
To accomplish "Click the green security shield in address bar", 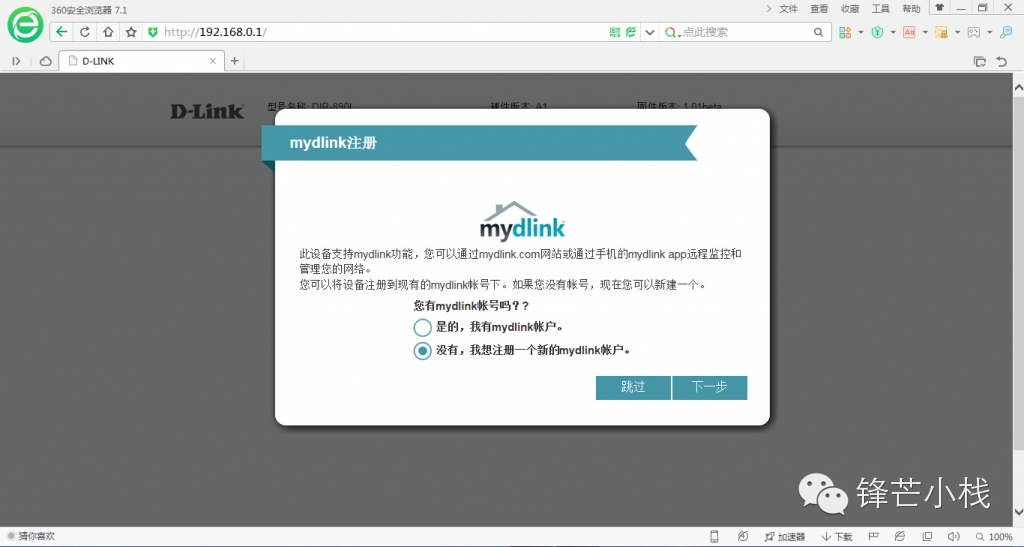I will [x=153, y=32].
